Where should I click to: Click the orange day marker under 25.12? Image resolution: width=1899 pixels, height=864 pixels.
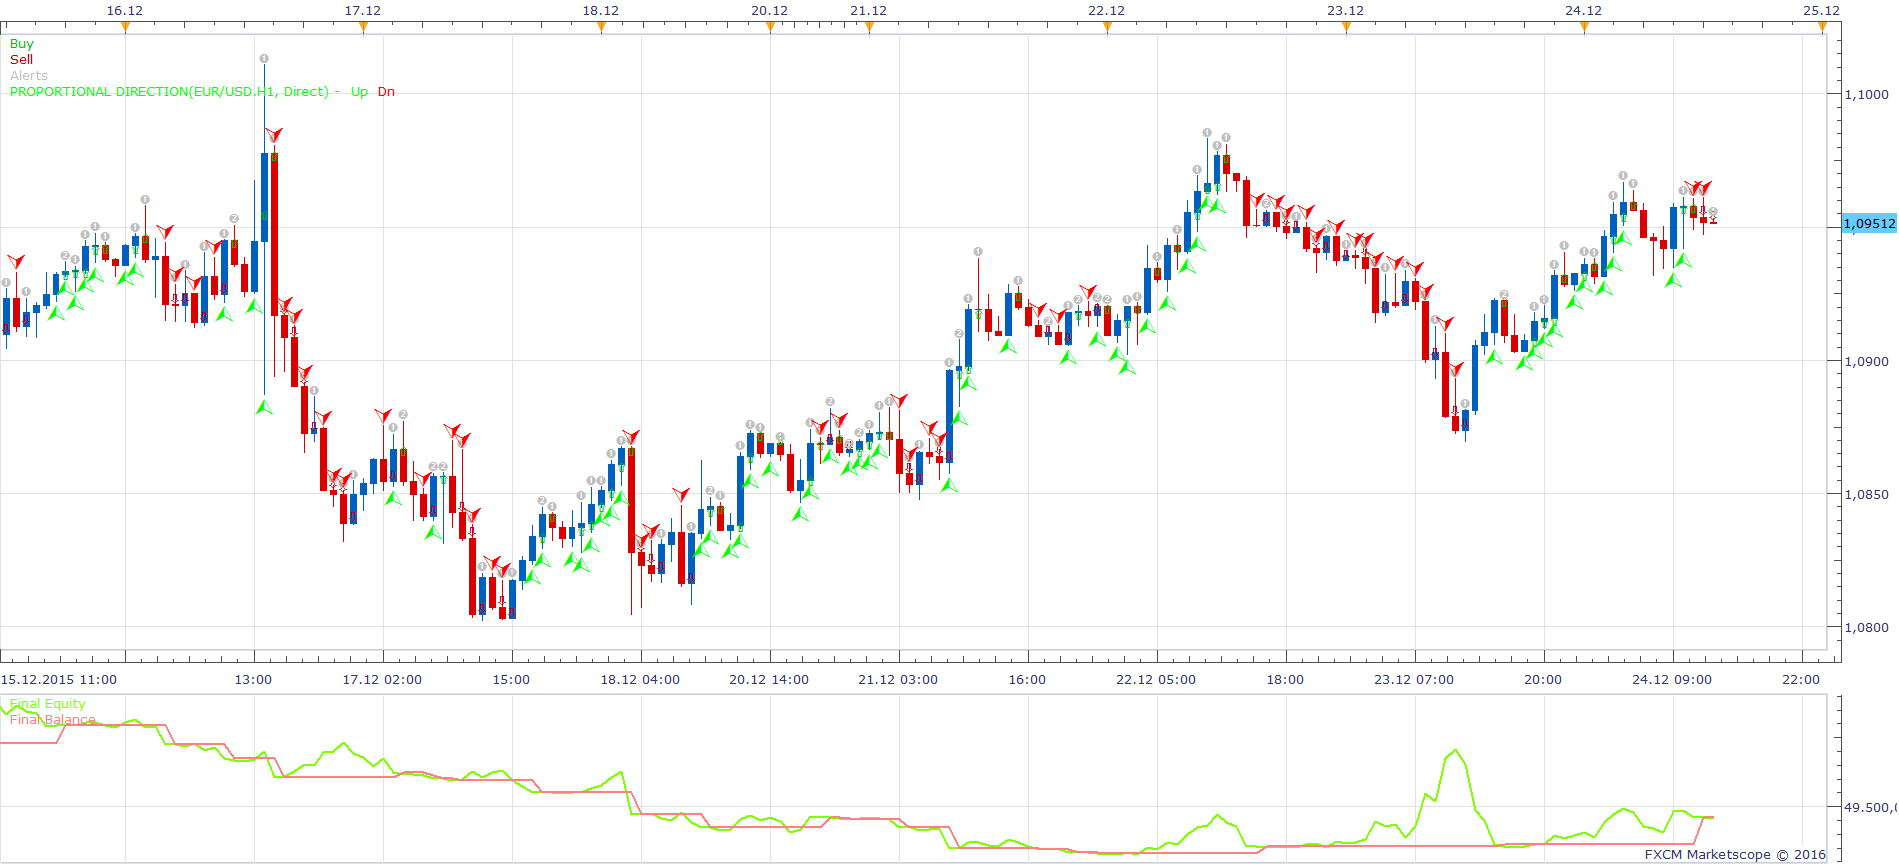point(1822,27)
